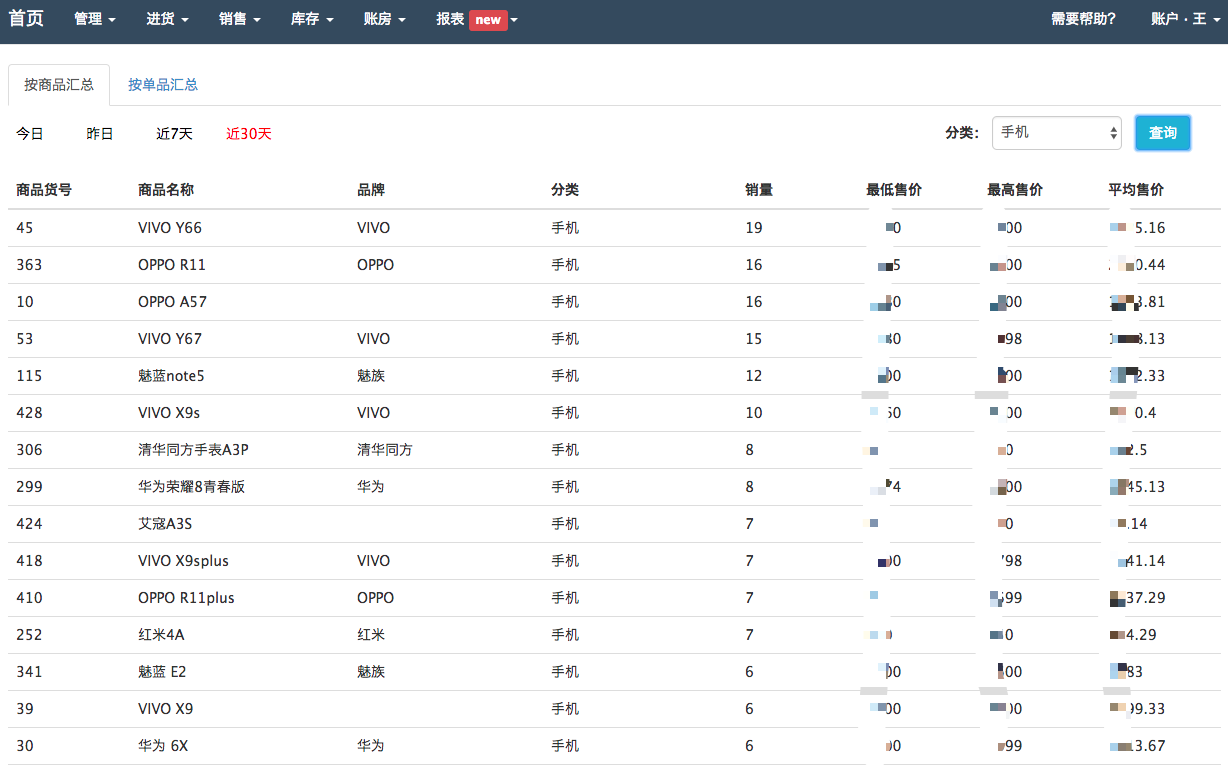The height and width of the screenshot is (765, 1228).
Task: Open the 账户 · 王 account dropdown
Action: 1185,19
